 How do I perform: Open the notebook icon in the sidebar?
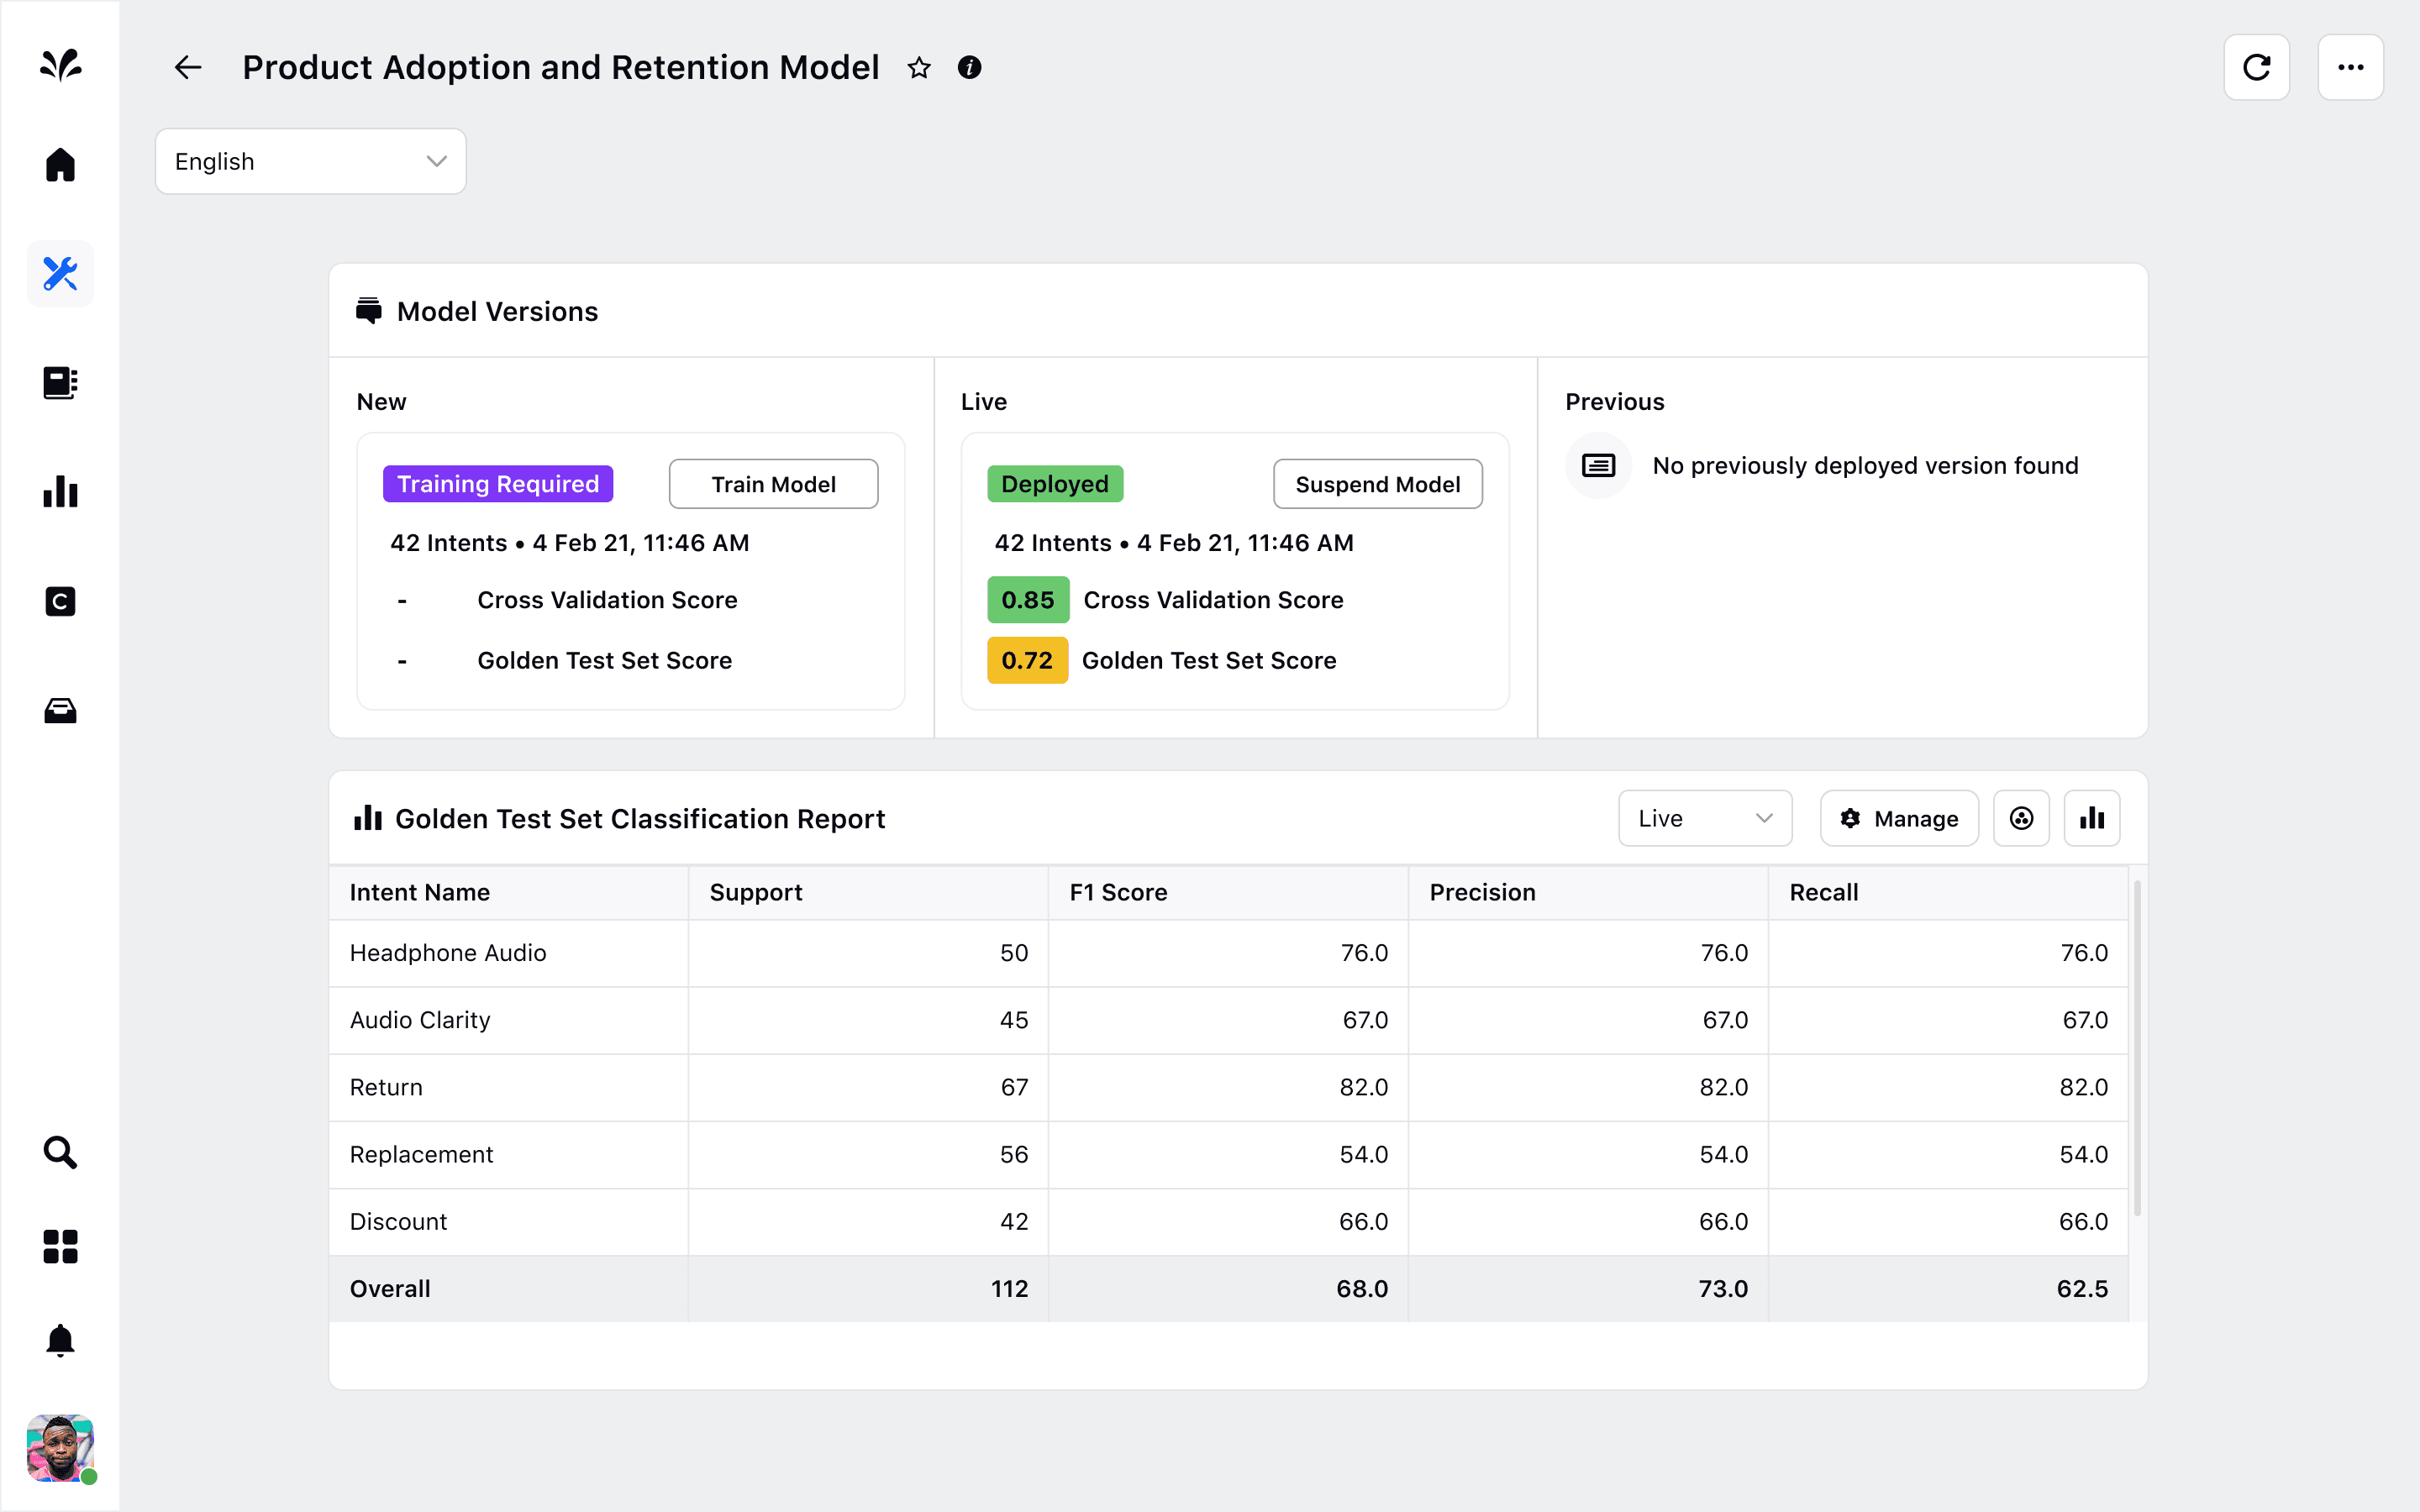click(x=60, y=383)
